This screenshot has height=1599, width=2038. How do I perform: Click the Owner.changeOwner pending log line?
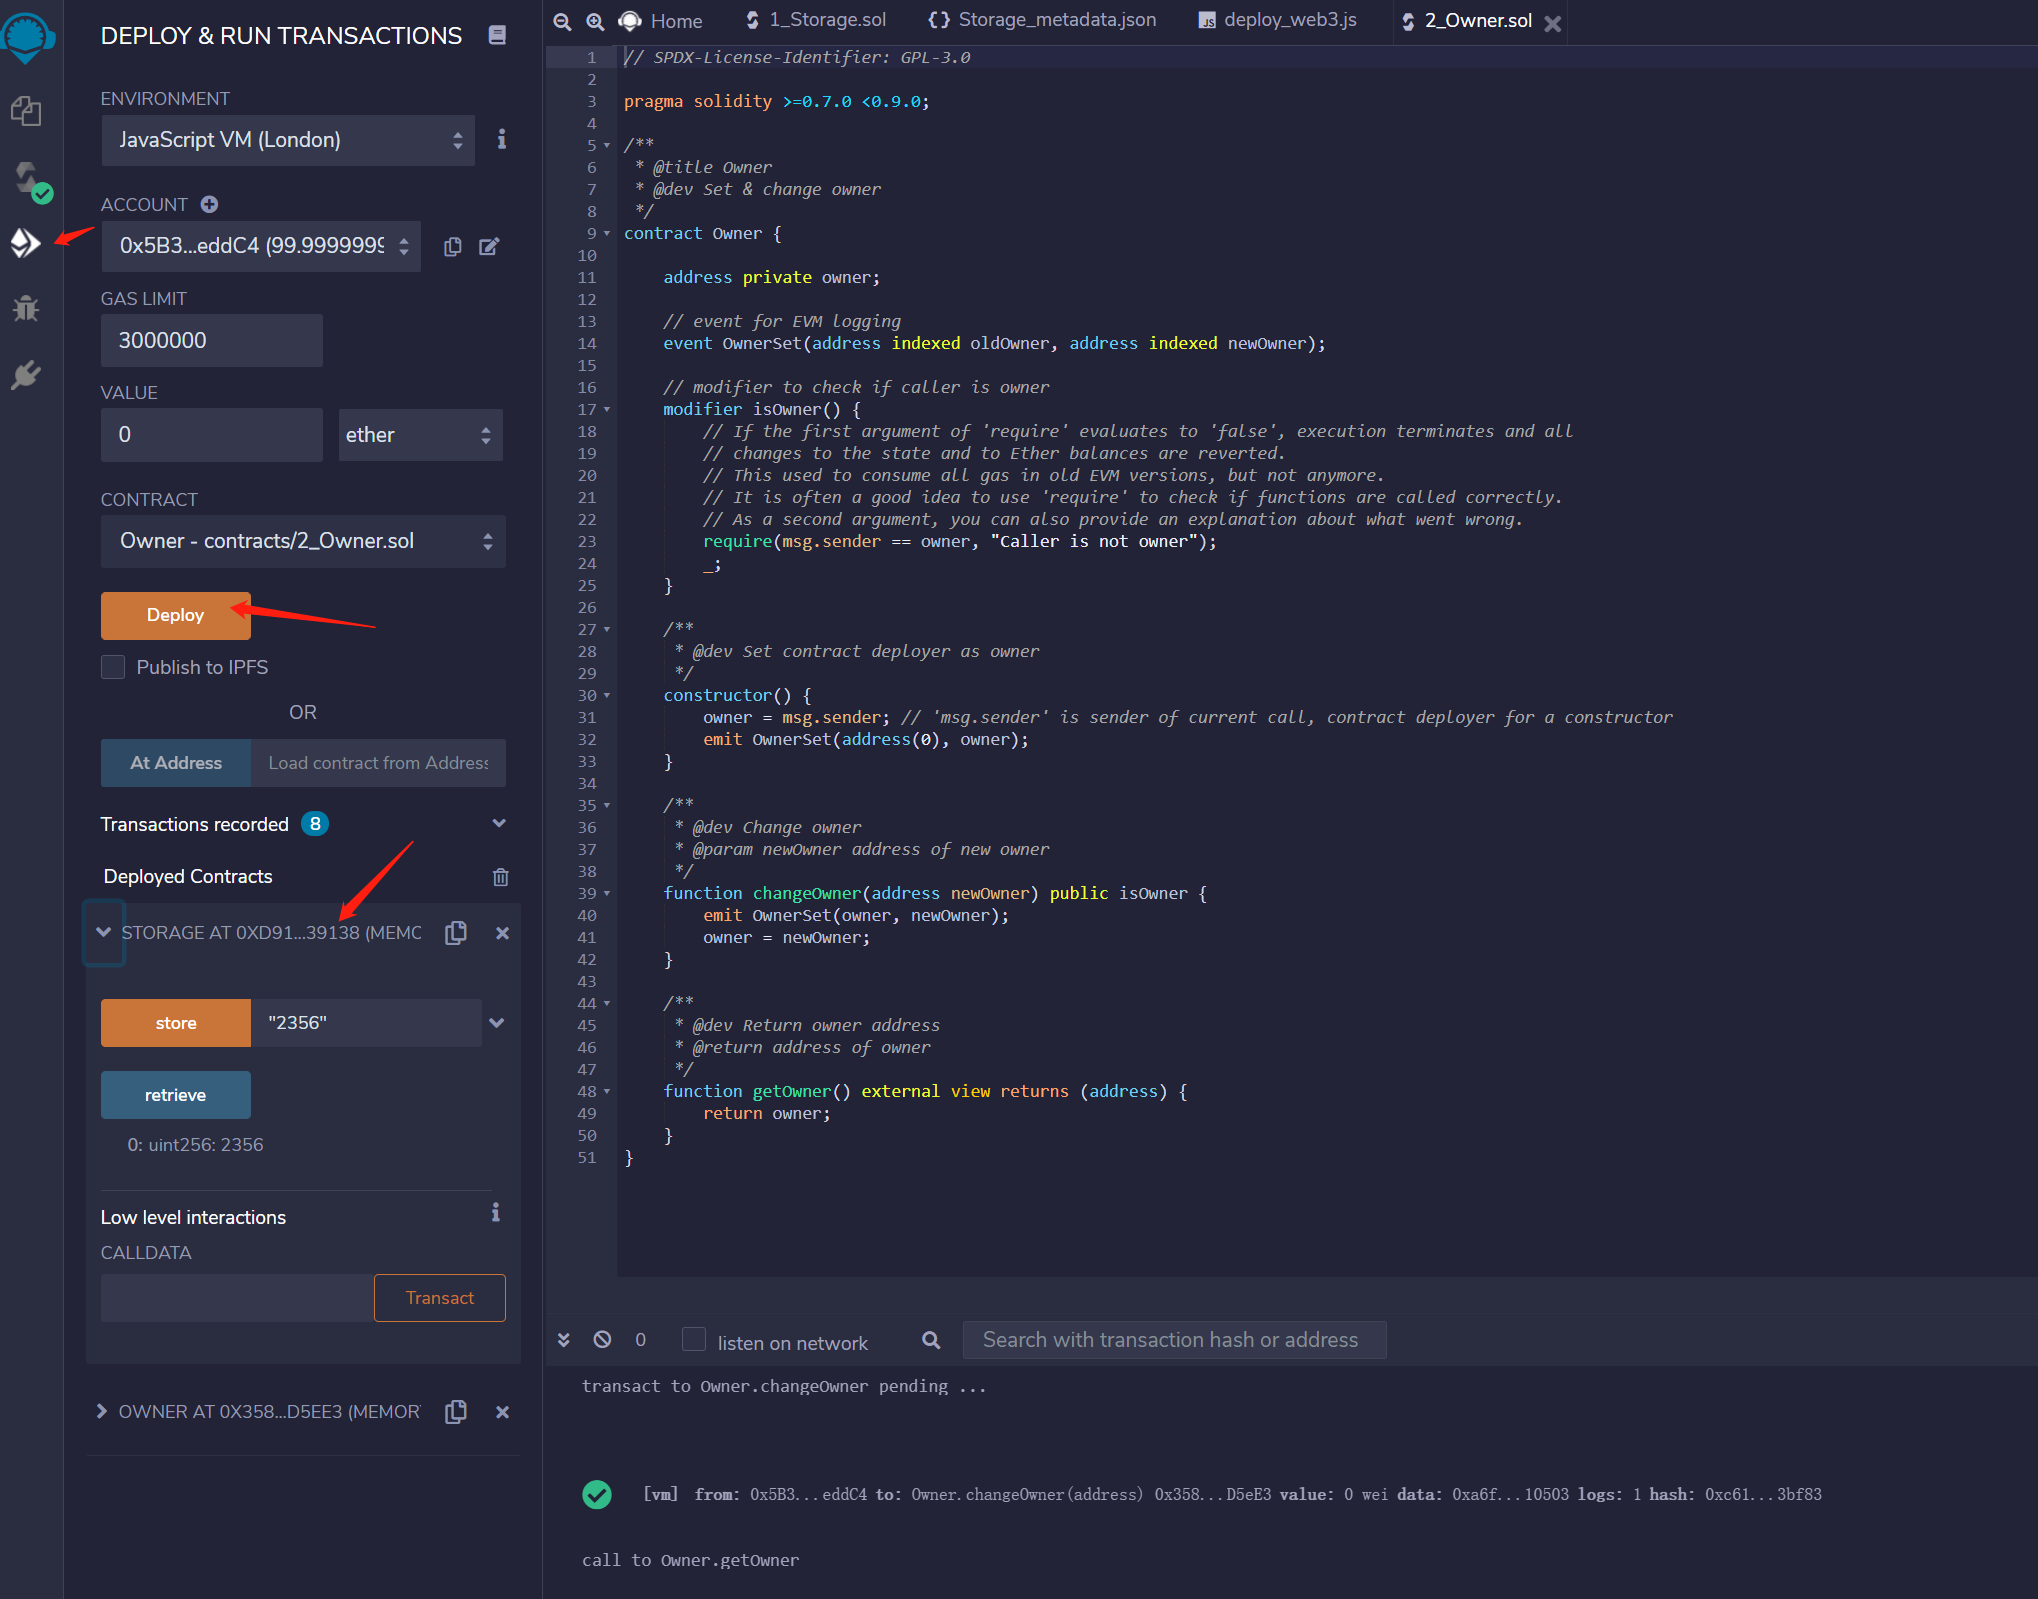coord(784,1386)
